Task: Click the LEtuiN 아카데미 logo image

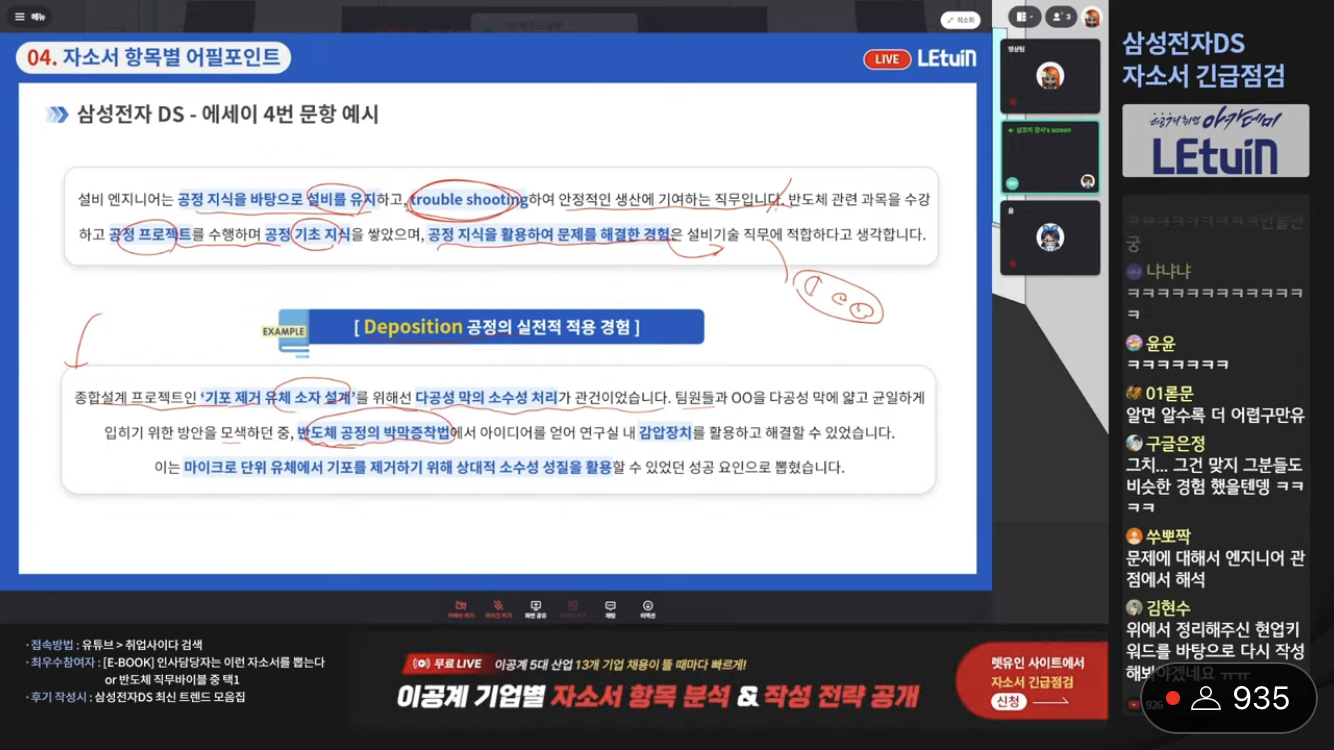Action: click(x=1215, y=141)
